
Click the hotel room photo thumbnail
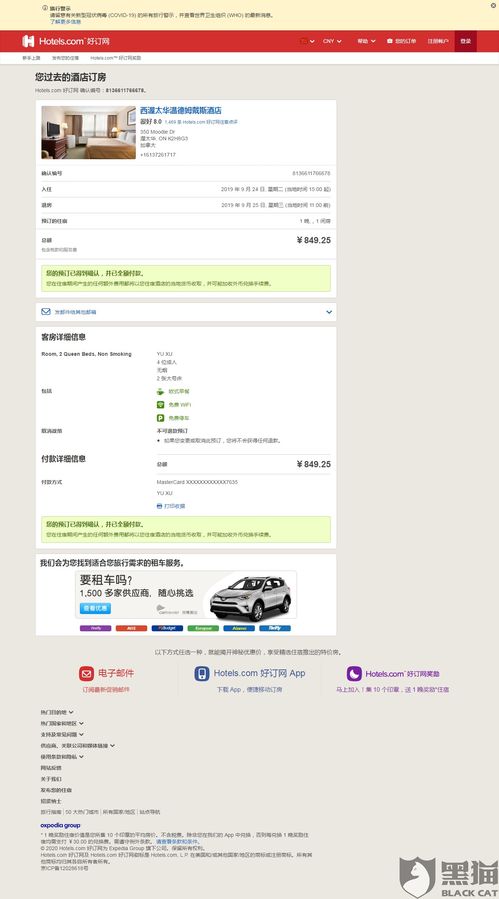pos(88,132)
